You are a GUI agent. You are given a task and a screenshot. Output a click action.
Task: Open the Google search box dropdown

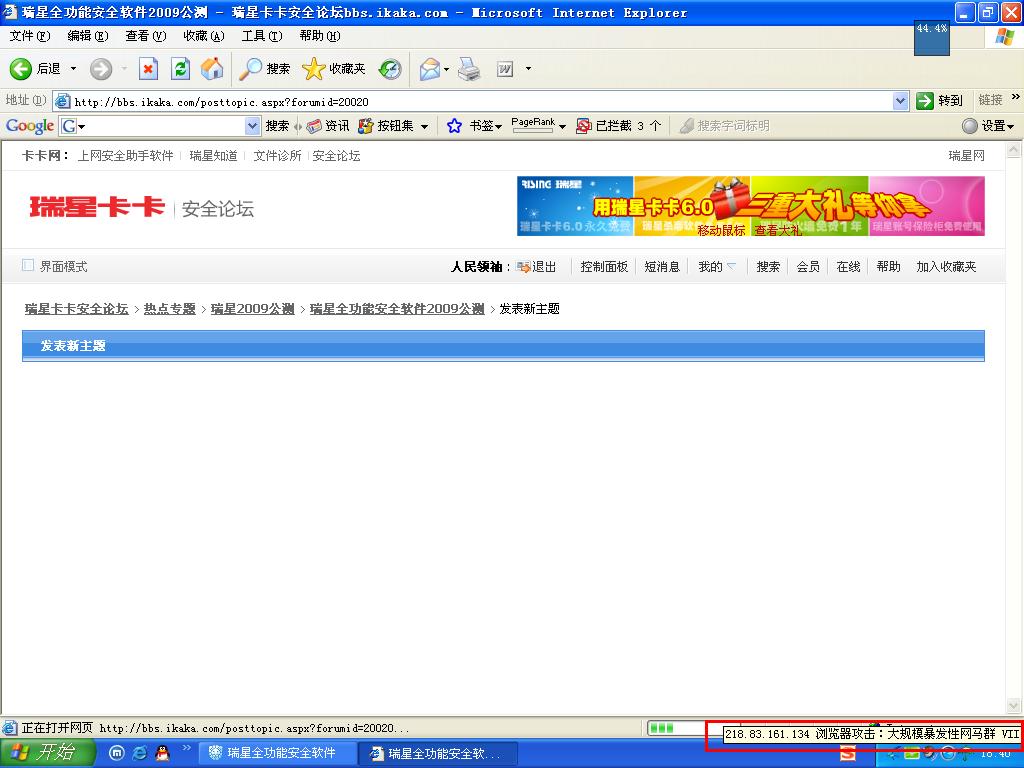252,126
